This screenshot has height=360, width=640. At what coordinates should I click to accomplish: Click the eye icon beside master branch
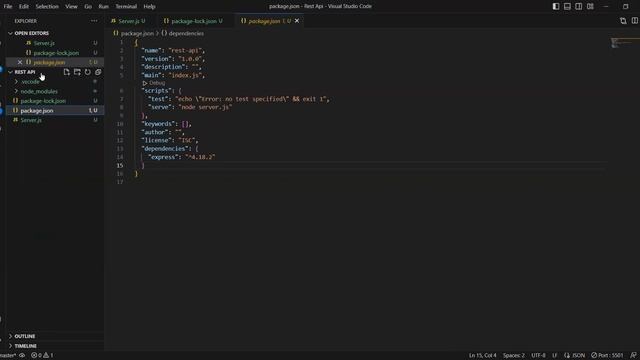pyautogui.click(x=22, y=356)
